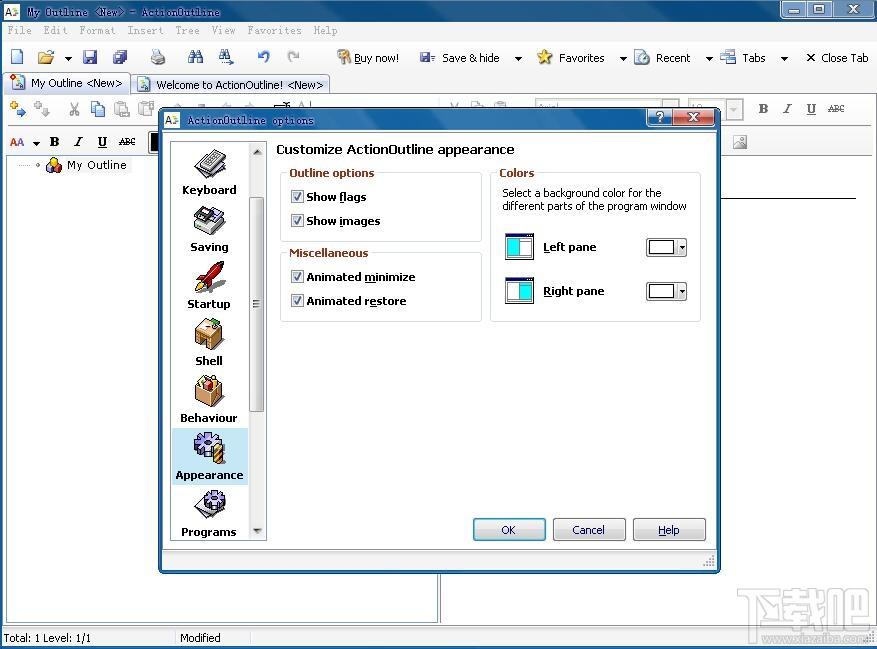
Task: Open the File menu
Action: (x=20, y=30)
